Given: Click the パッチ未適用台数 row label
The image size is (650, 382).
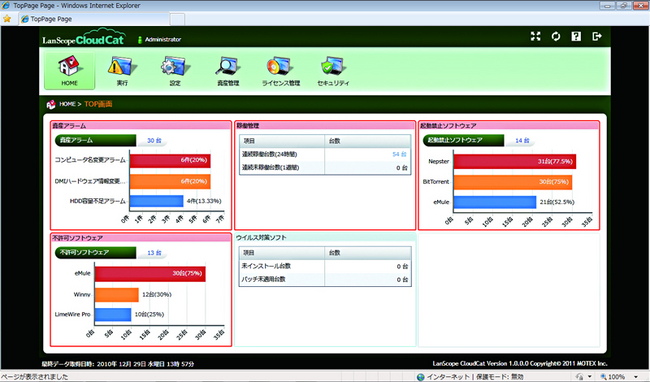Looking at the screenshot, I should [x=264, y=279].
